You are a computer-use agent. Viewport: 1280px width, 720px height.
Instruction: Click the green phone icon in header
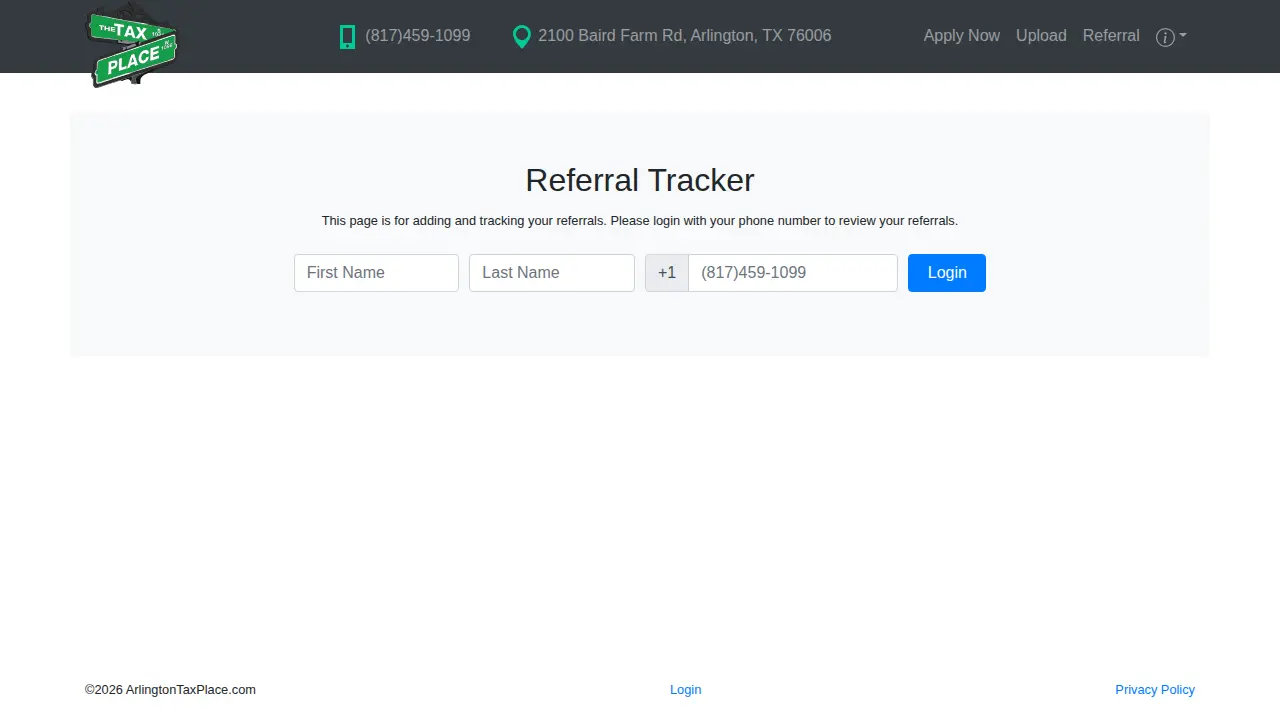pos(347,37)
